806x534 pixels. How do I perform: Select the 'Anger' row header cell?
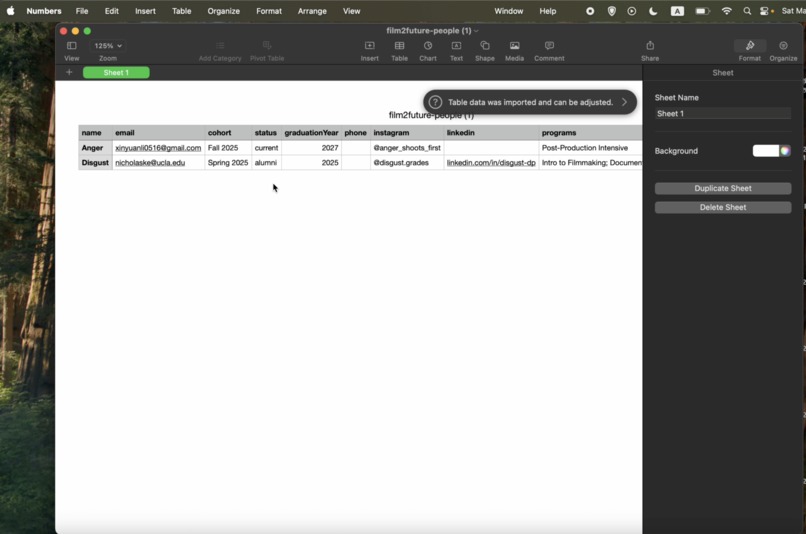pyautogui.click(x=96, y=148)
